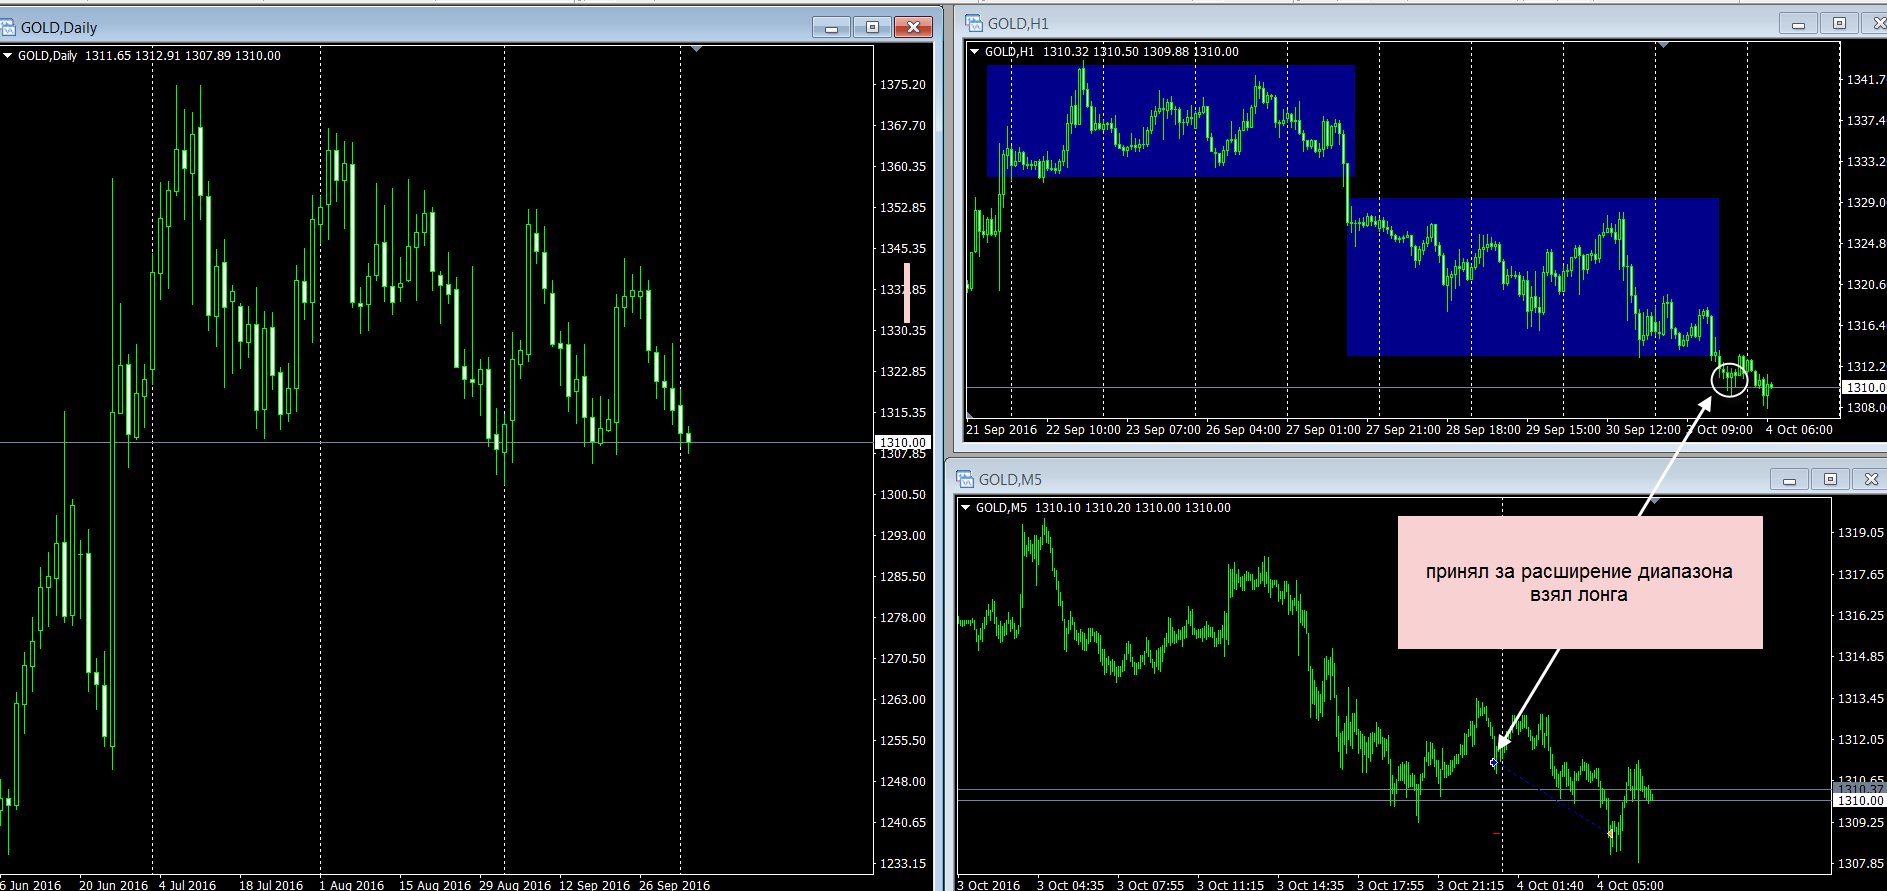Click the 1310.00 current price label on M5
The image size is (1887, 891).
pos(1860,800)
